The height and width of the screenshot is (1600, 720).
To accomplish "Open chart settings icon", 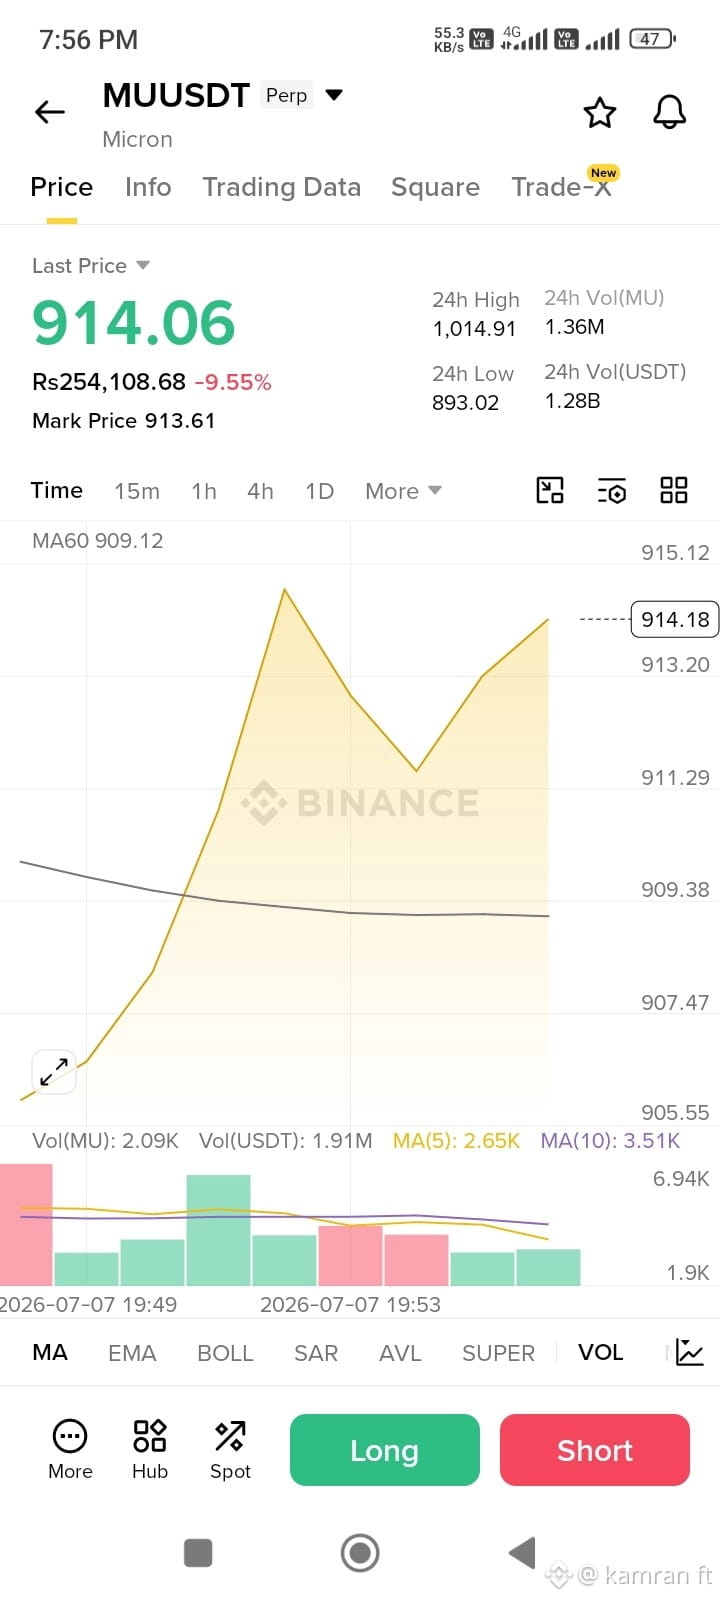I will tap(612, 490).
